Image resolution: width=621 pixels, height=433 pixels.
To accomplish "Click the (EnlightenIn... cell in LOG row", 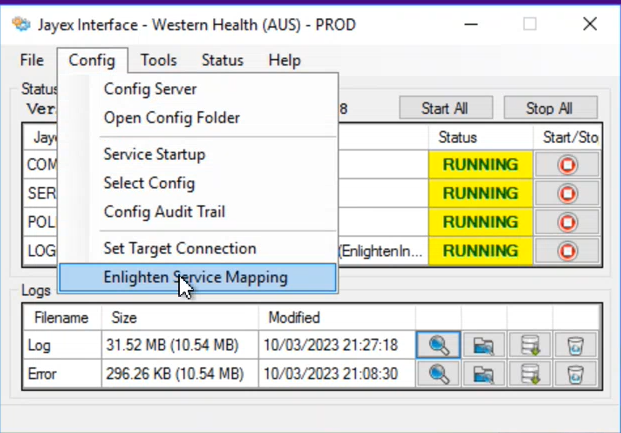I will 383,251.
